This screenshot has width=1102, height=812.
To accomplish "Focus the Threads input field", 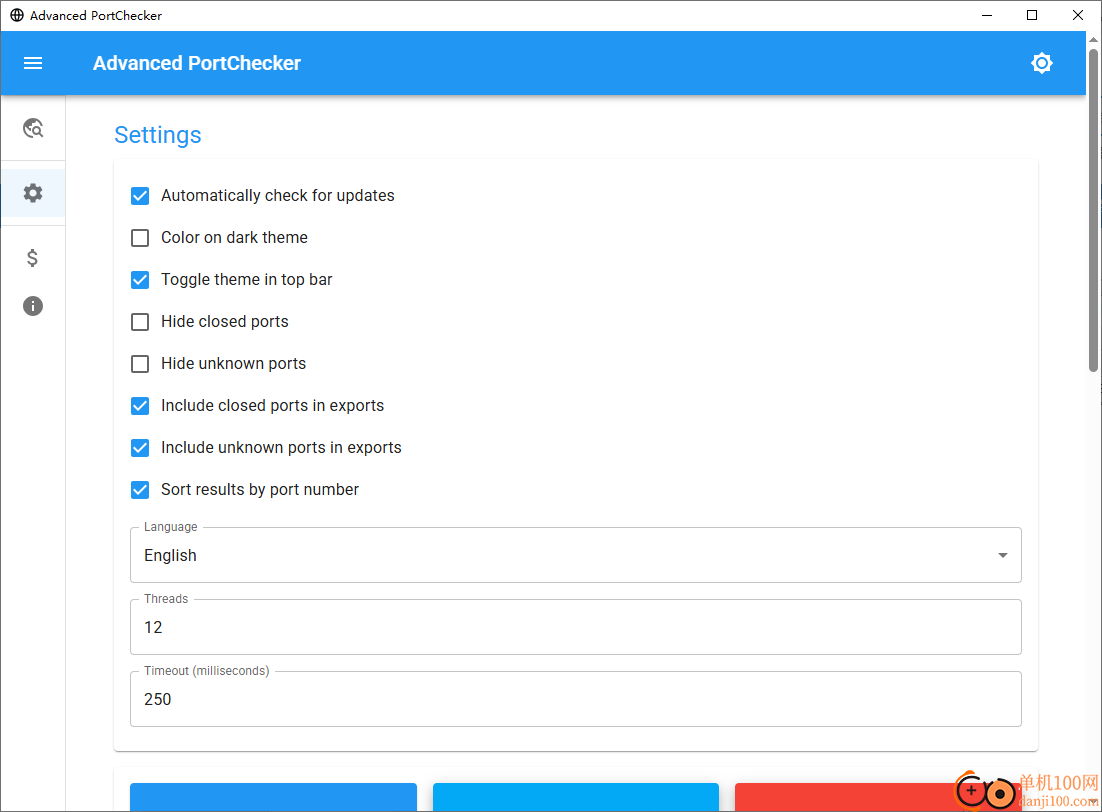I will (x=576, y=627).
